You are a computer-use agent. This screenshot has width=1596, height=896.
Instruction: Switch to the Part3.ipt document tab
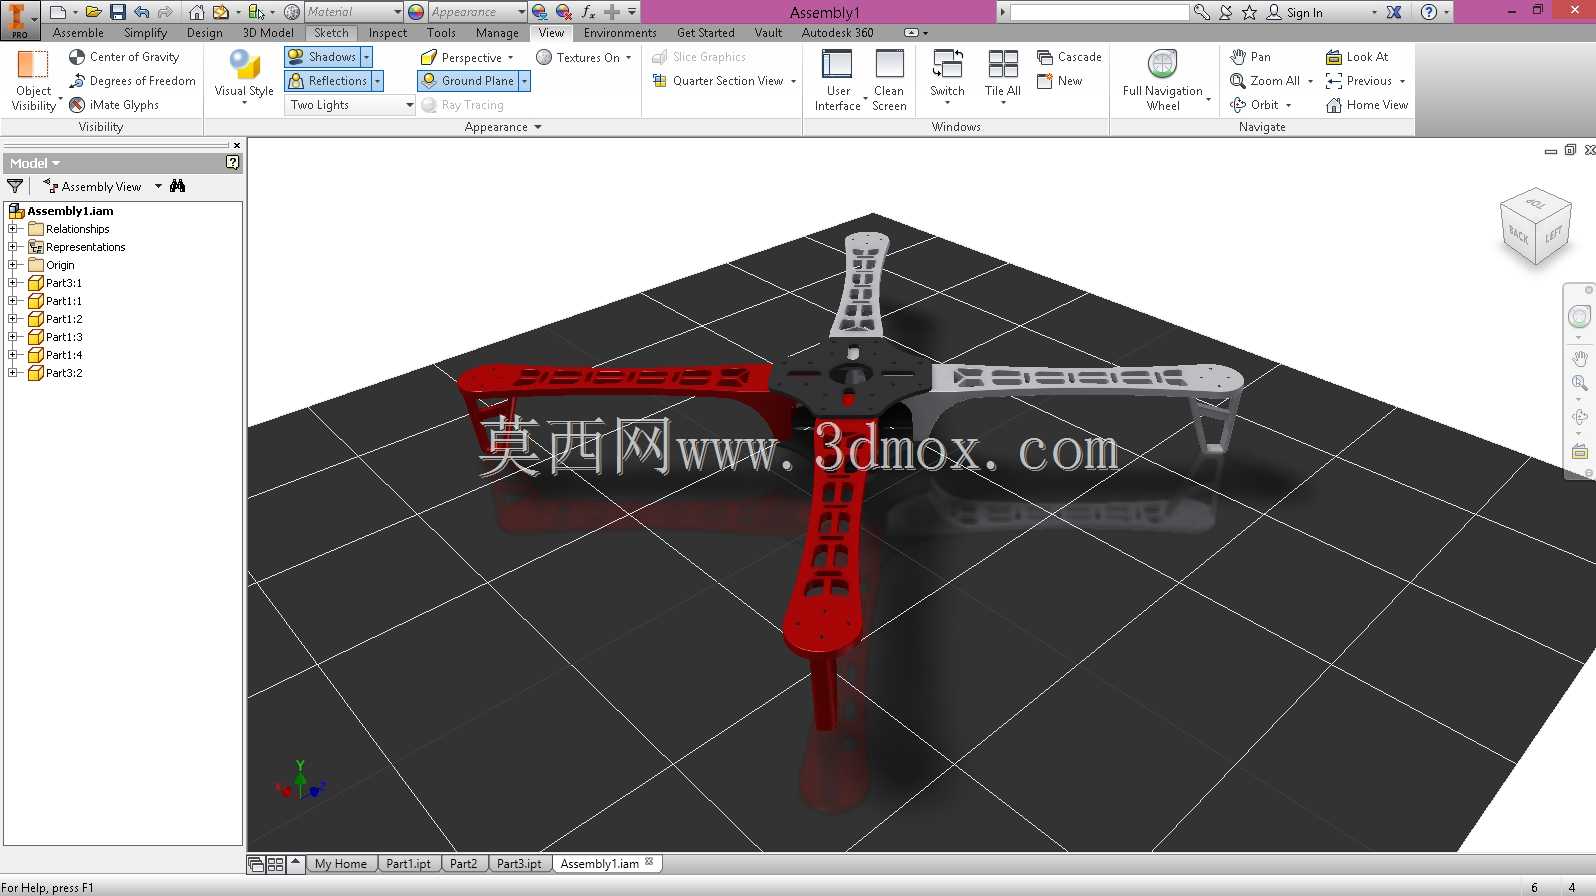519,864
